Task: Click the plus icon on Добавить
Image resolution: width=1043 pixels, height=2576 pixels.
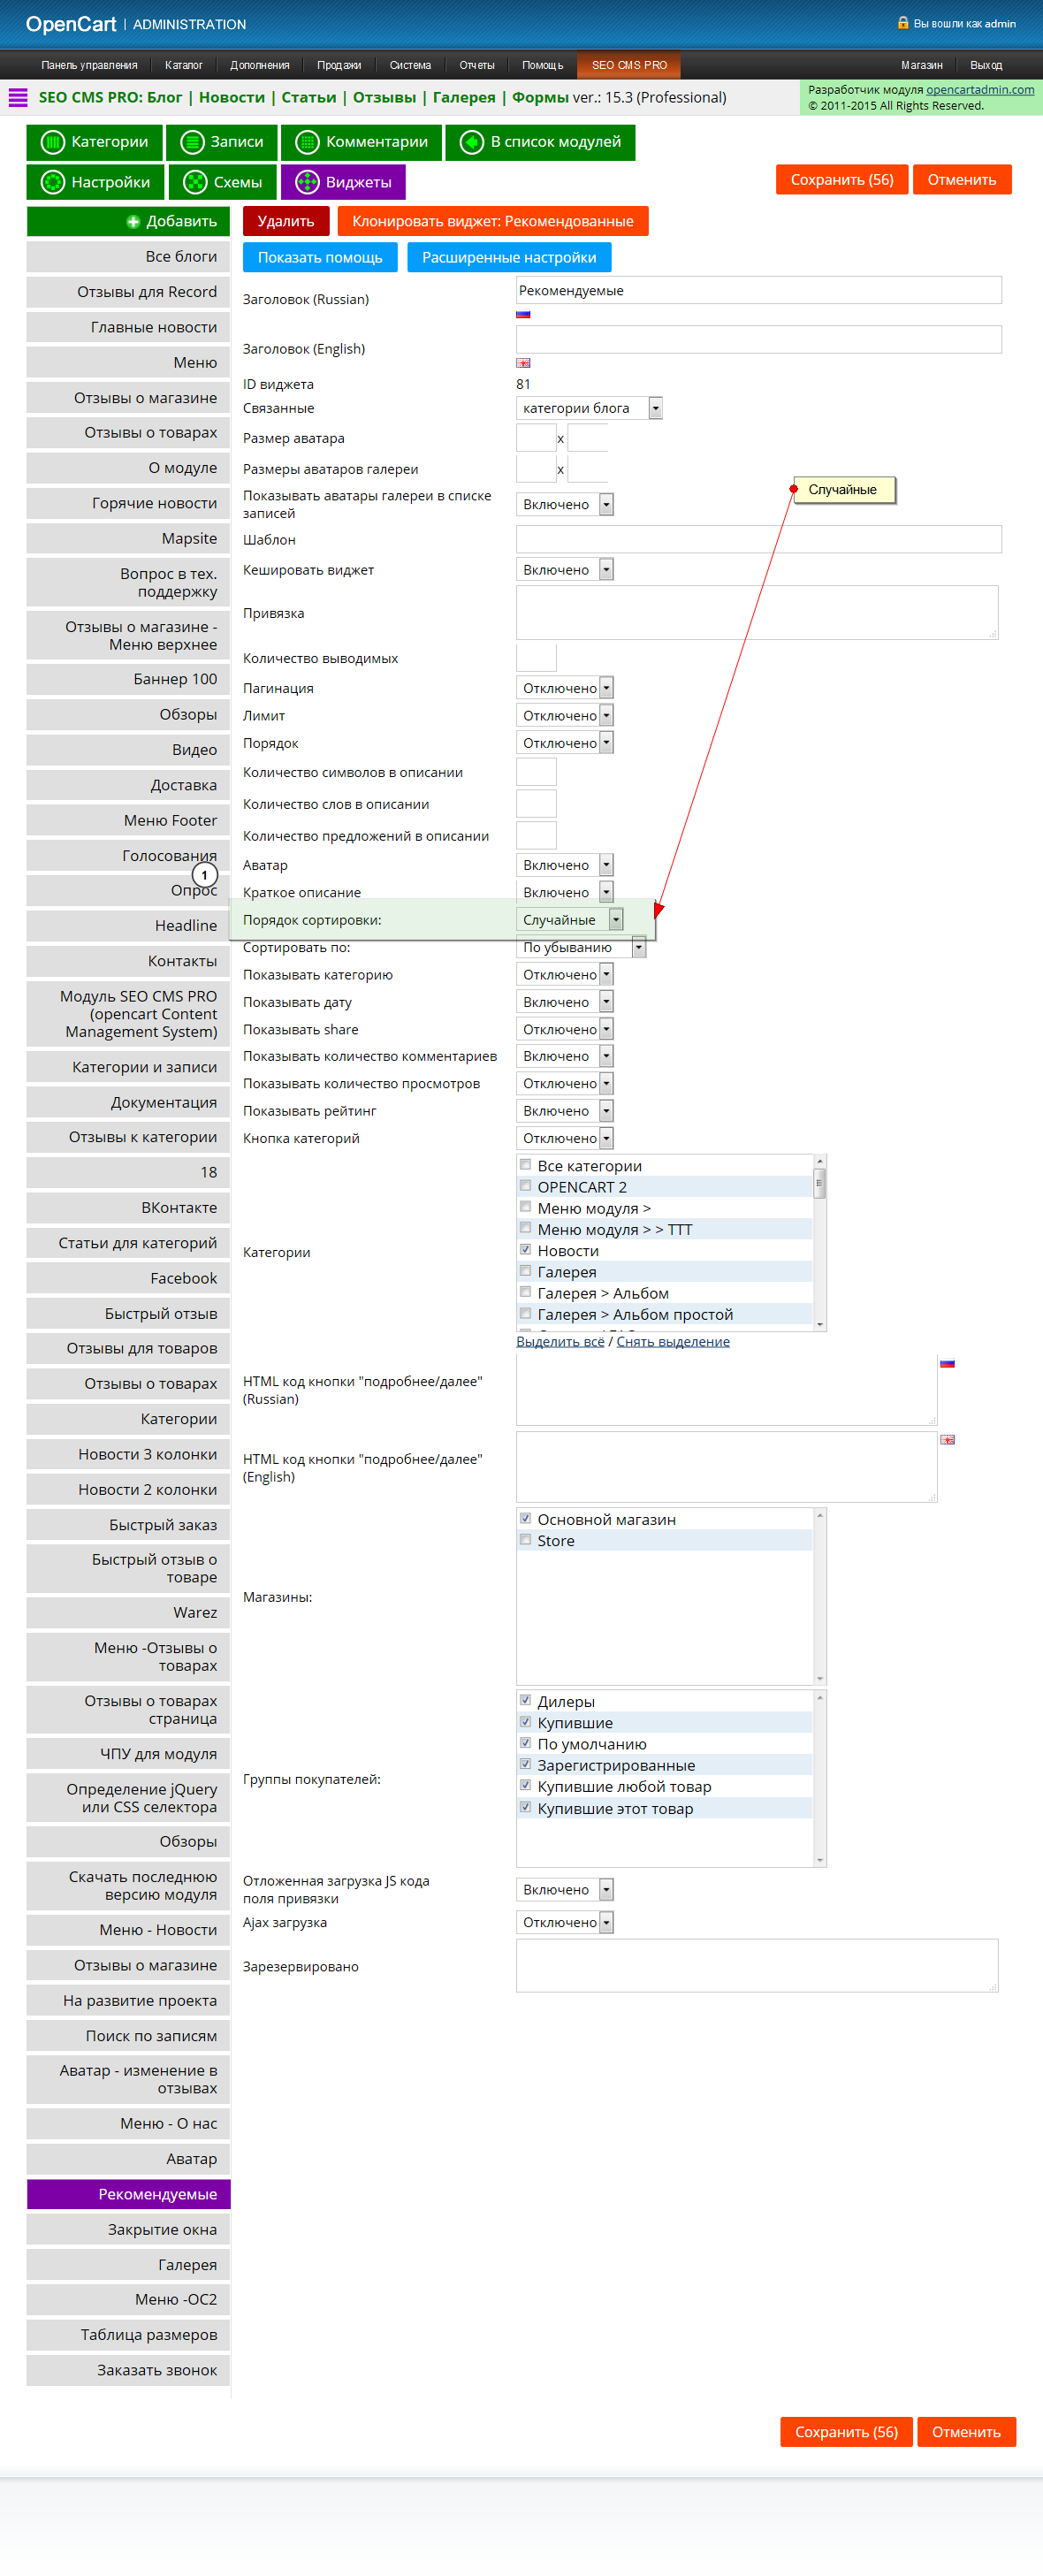Action: (x=133, y=222)
